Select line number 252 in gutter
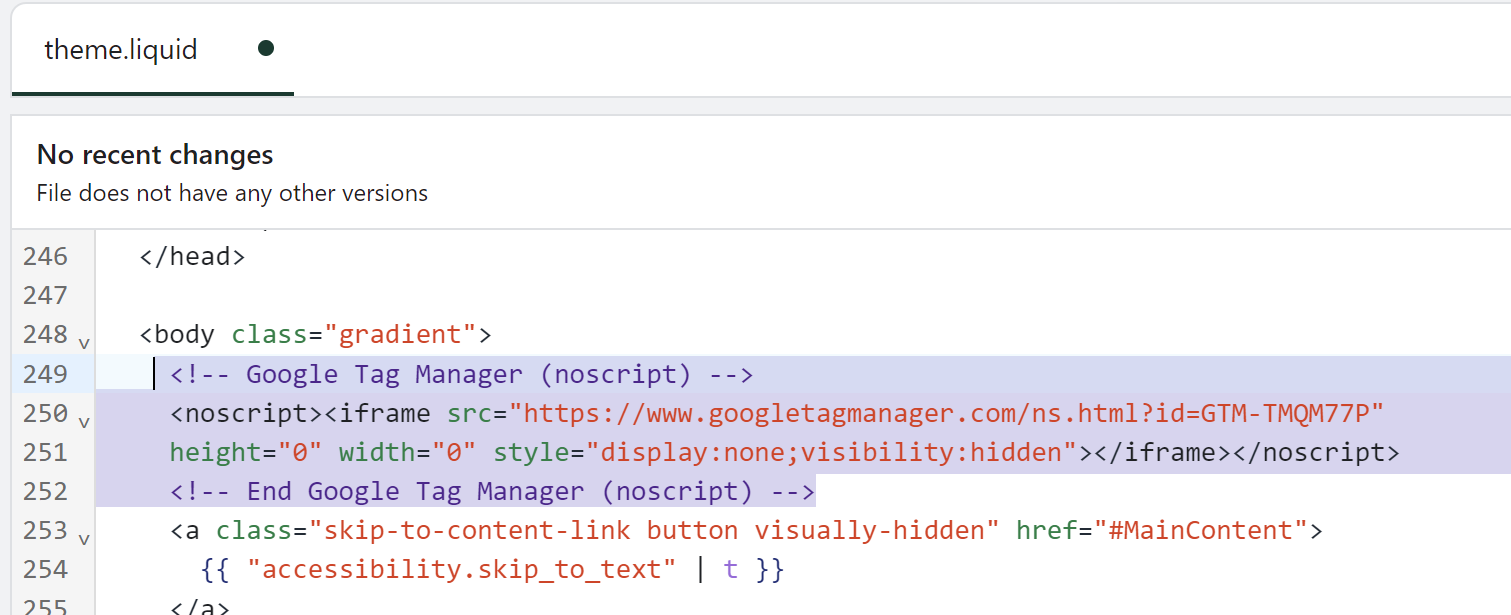The height and width of the screenshot is (615, 1511). pos(45,491)
